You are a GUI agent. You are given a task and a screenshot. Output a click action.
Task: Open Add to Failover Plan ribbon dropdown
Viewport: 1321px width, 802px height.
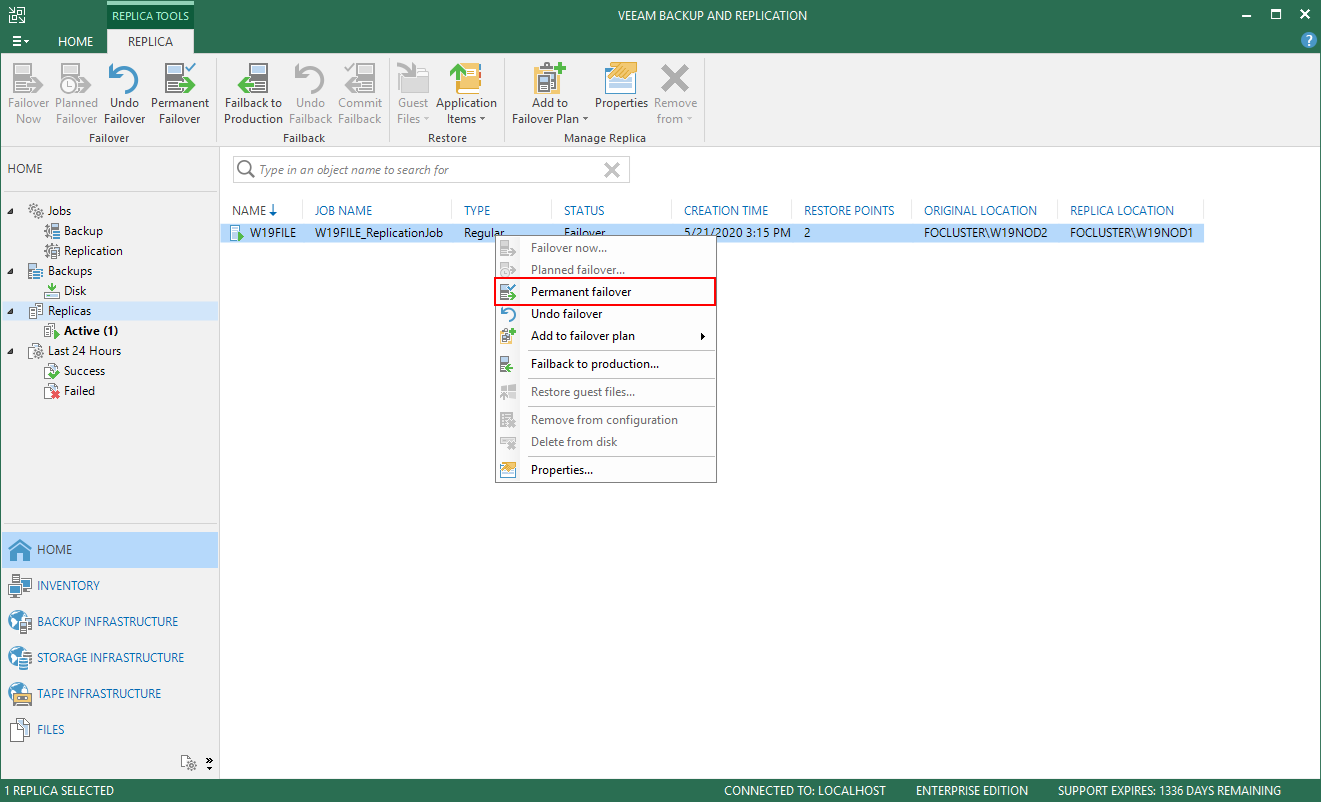549,94
